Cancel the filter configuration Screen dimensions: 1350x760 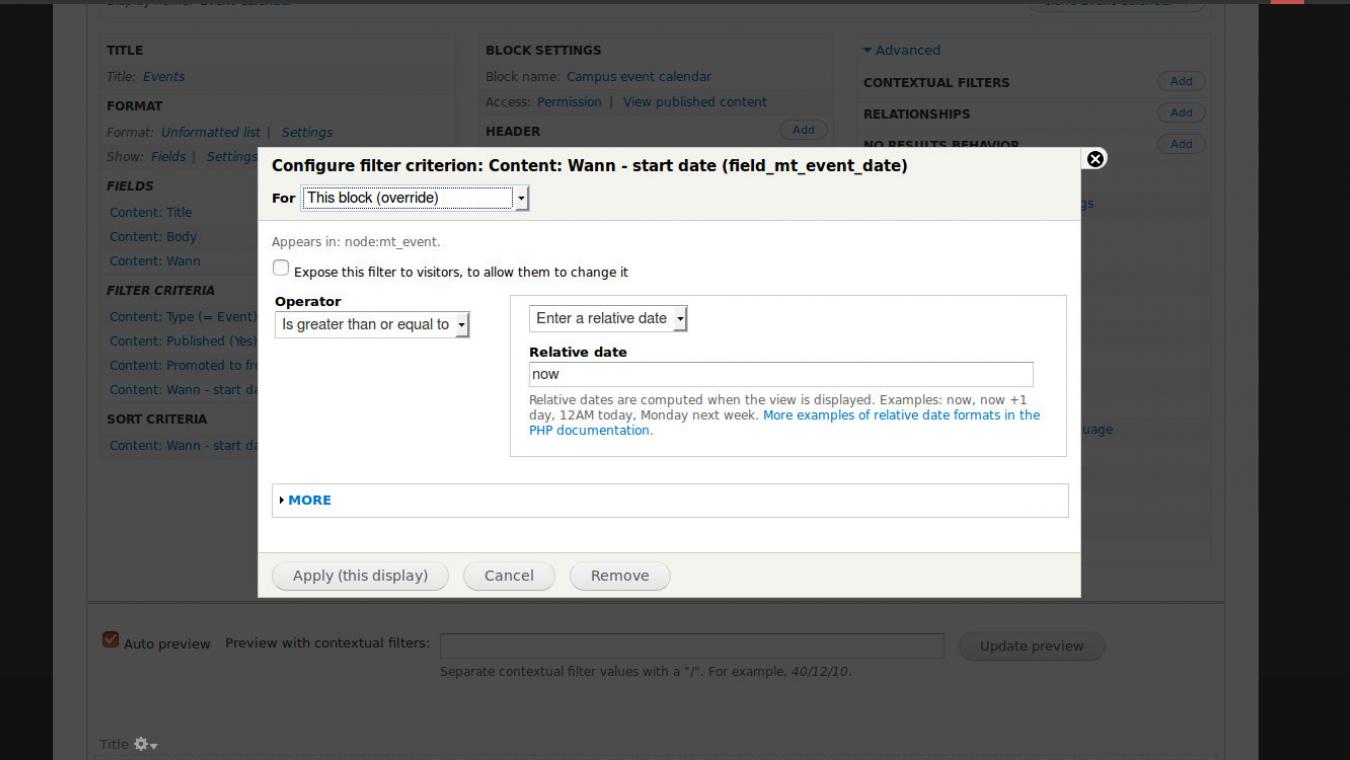[x=508, y=575]
